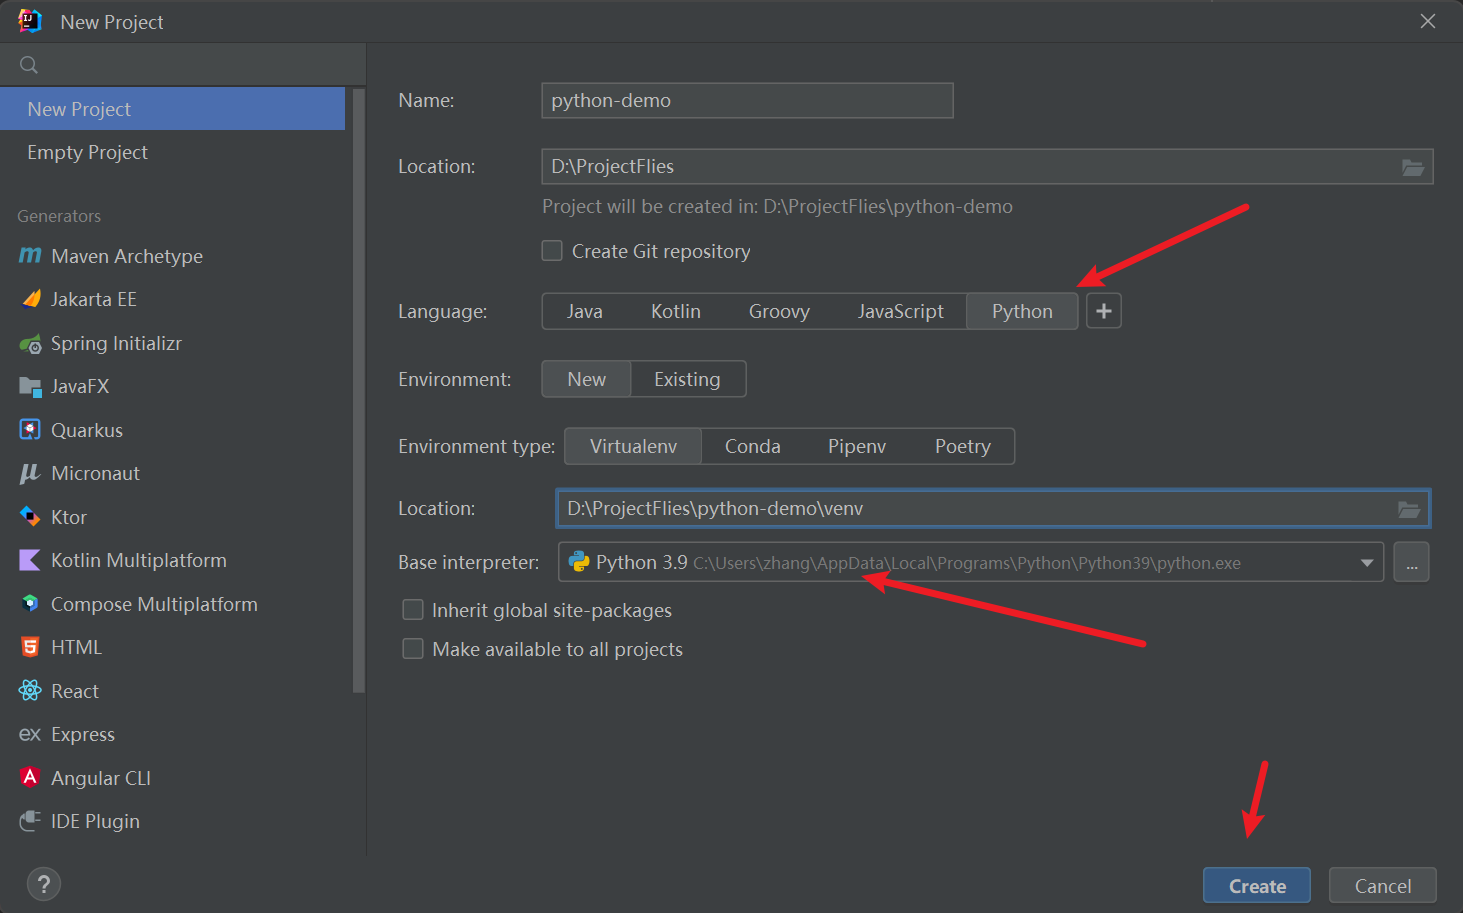
Task: Close the New Project dialog
Action: 1428,21
